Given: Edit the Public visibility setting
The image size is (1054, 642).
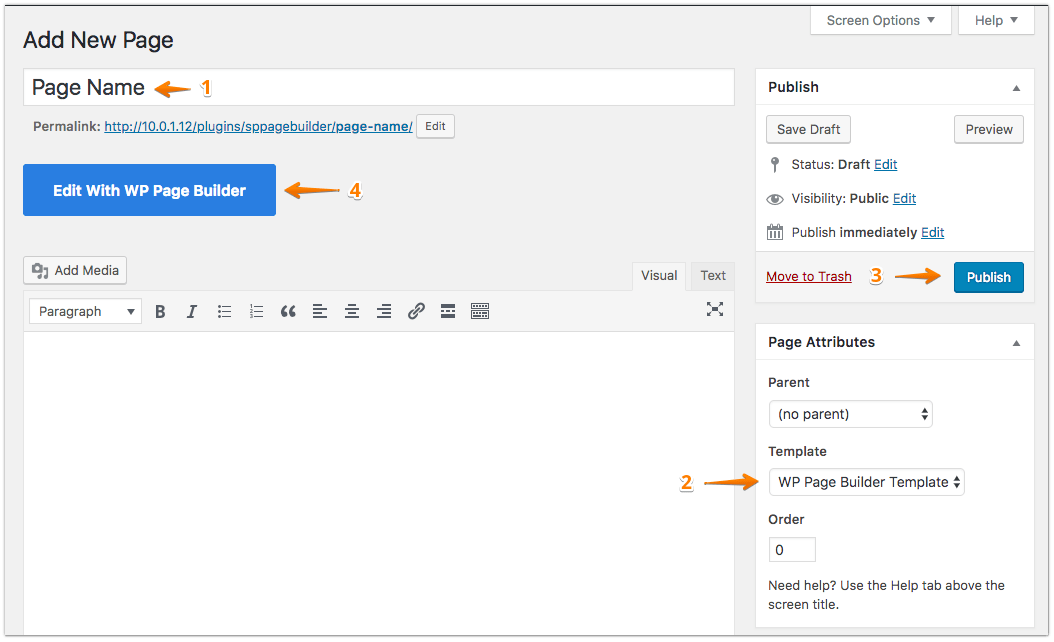Looking at the screenshot, I should [904, 198].
